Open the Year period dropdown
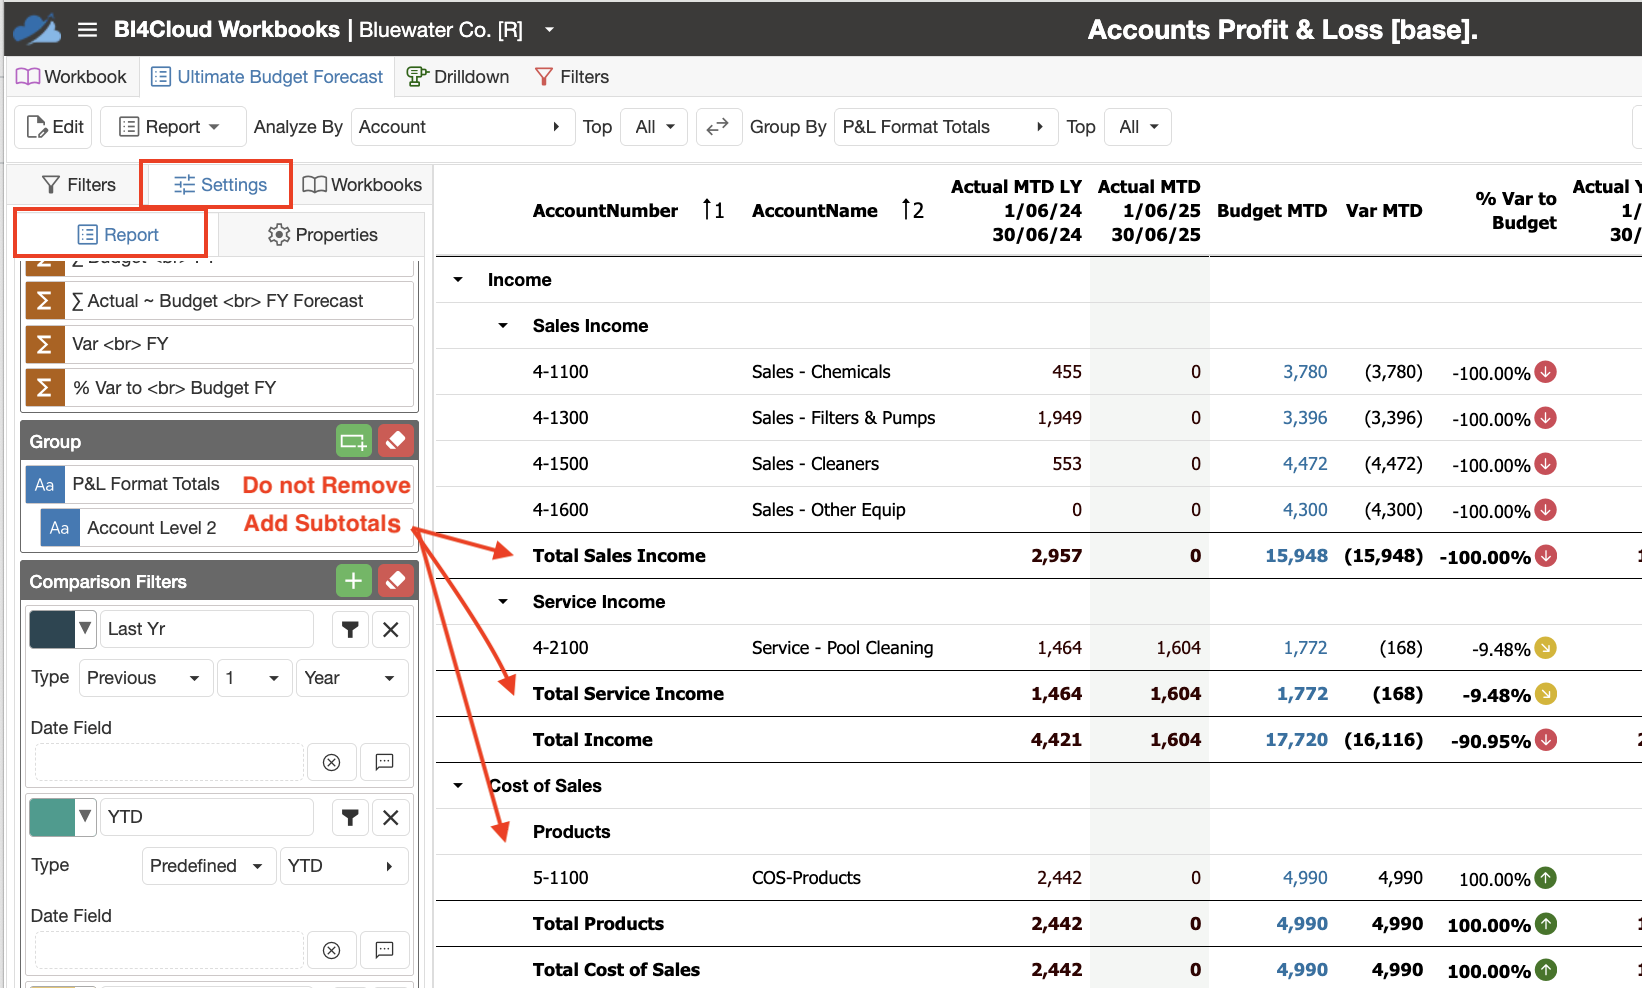Screen dimensions: 1642x988 (352, 678)
